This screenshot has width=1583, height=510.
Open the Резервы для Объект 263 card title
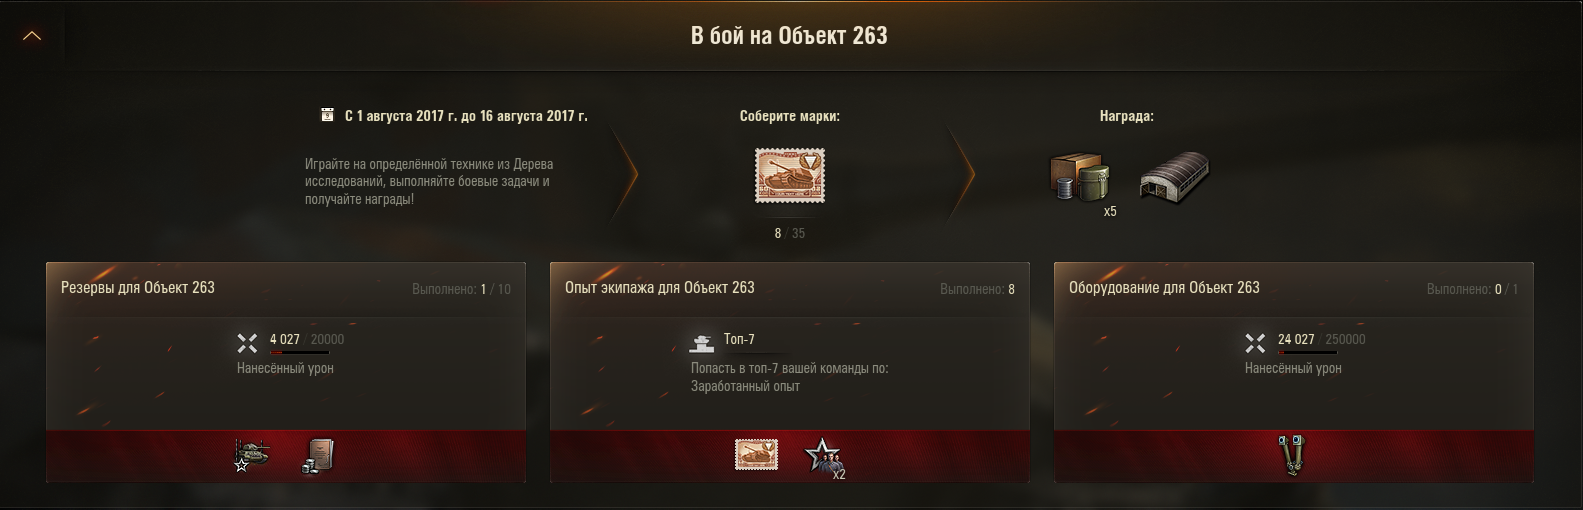(138, 287)
